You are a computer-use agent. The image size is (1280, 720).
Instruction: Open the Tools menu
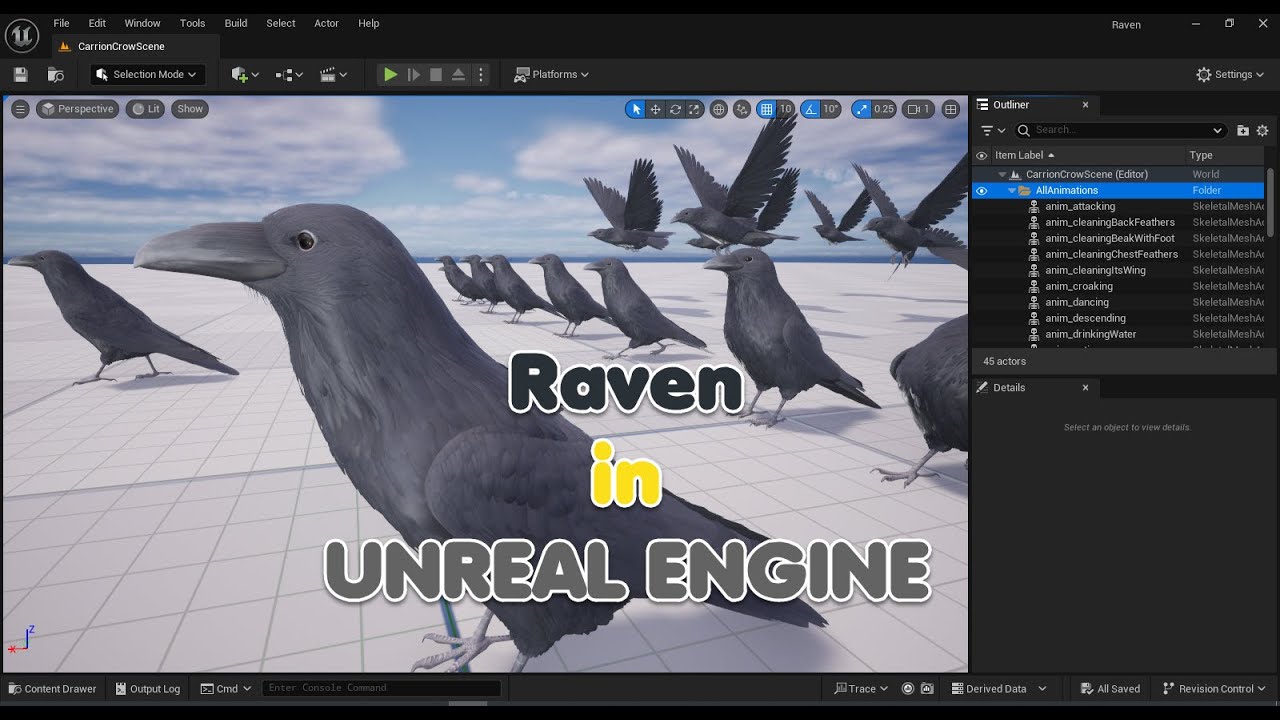click(x=192, y=23)
